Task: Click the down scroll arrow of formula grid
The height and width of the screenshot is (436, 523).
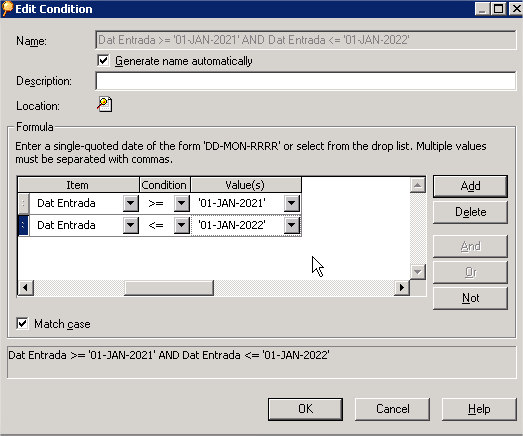Action: click(418, 272)
